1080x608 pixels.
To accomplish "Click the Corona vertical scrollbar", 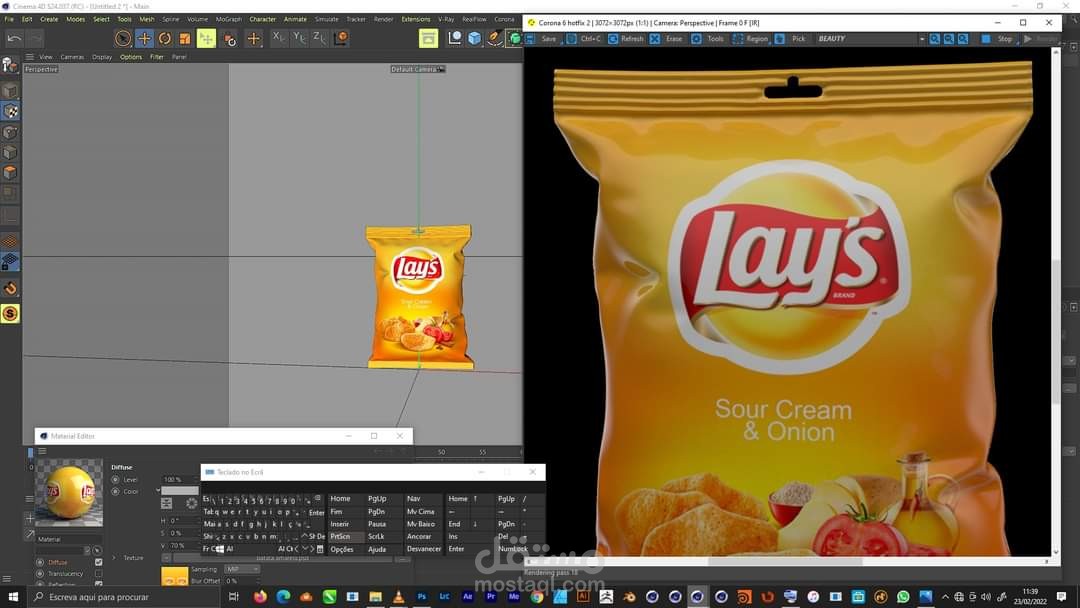I will [x=1056, y=331].
